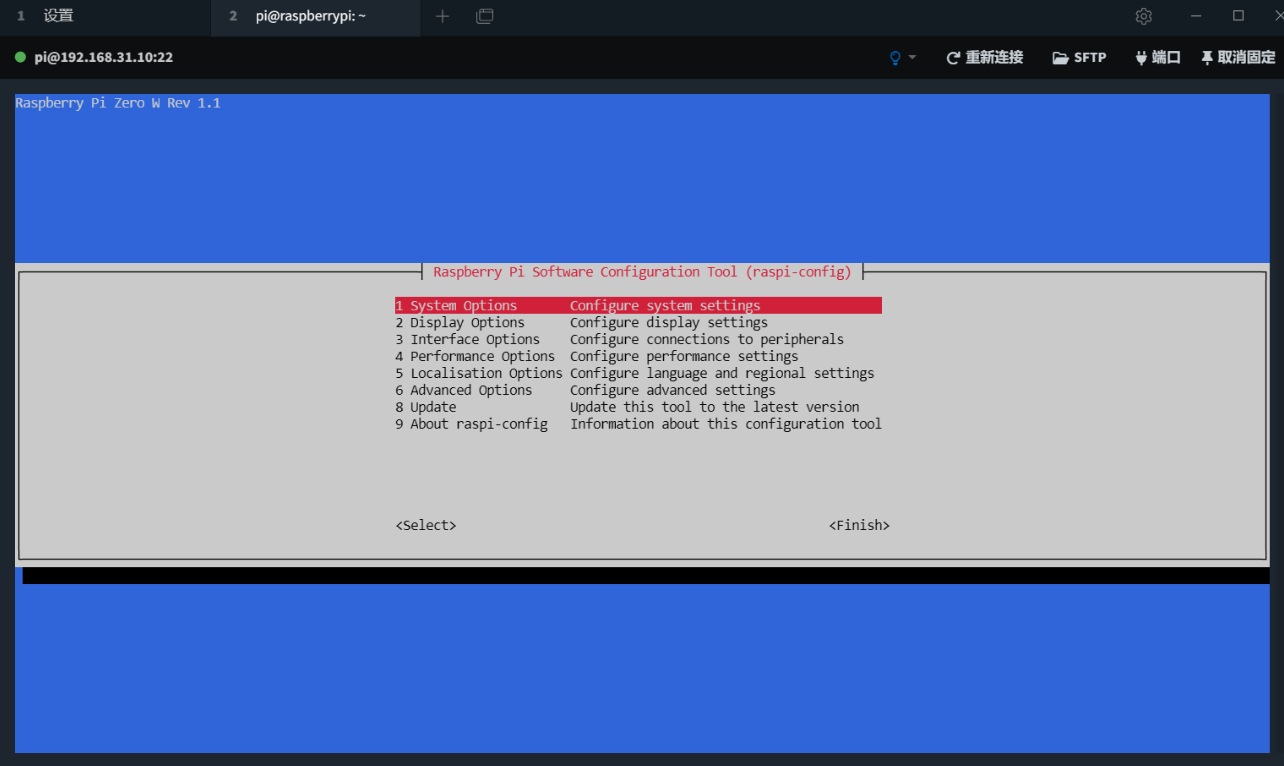1284x766 pixels.
Task: Click the green connection status dot
Action: (x=20, y=57)
